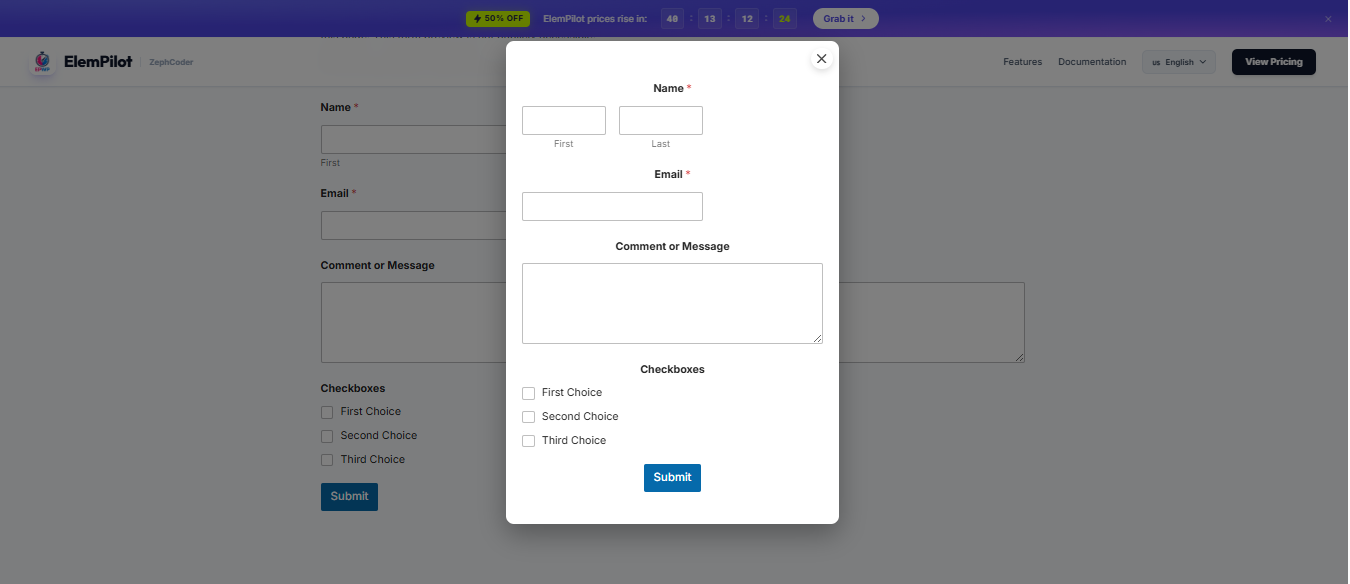1350x584 pixels.
Task: Click the background page Email field
Action: pos(413,225)
